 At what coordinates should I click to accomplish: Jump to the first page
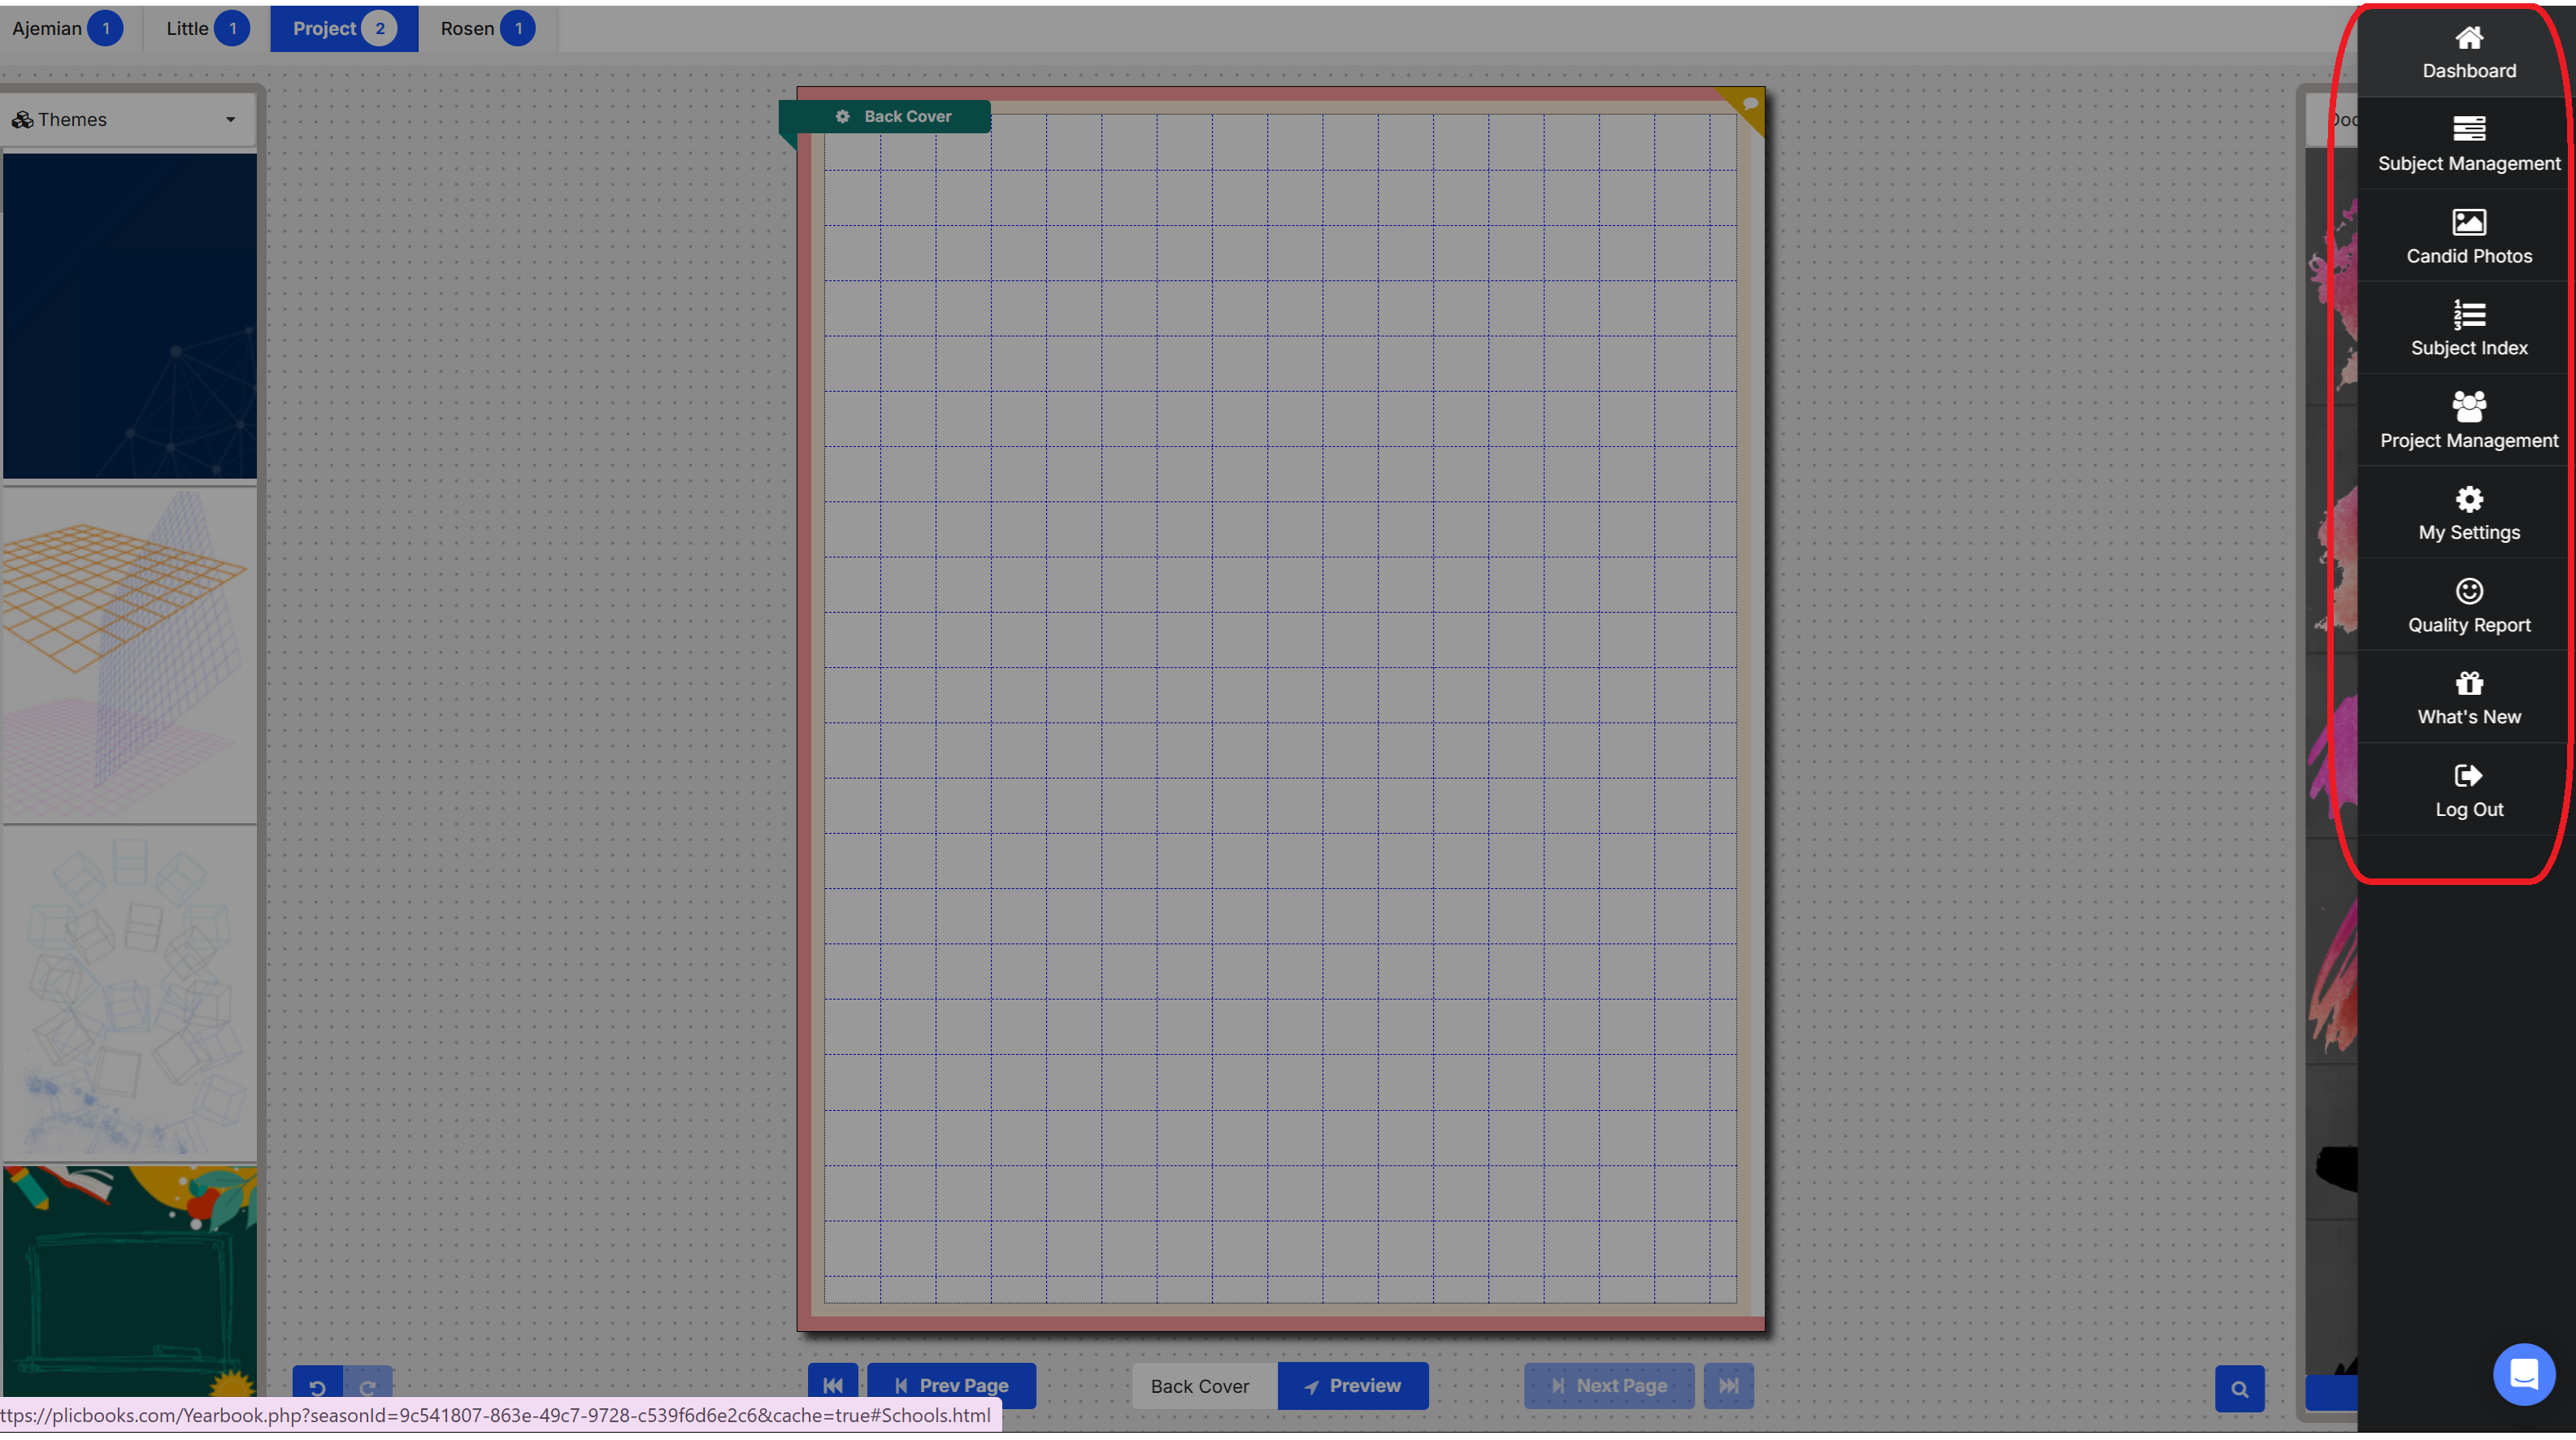(x=832, y=1386)
